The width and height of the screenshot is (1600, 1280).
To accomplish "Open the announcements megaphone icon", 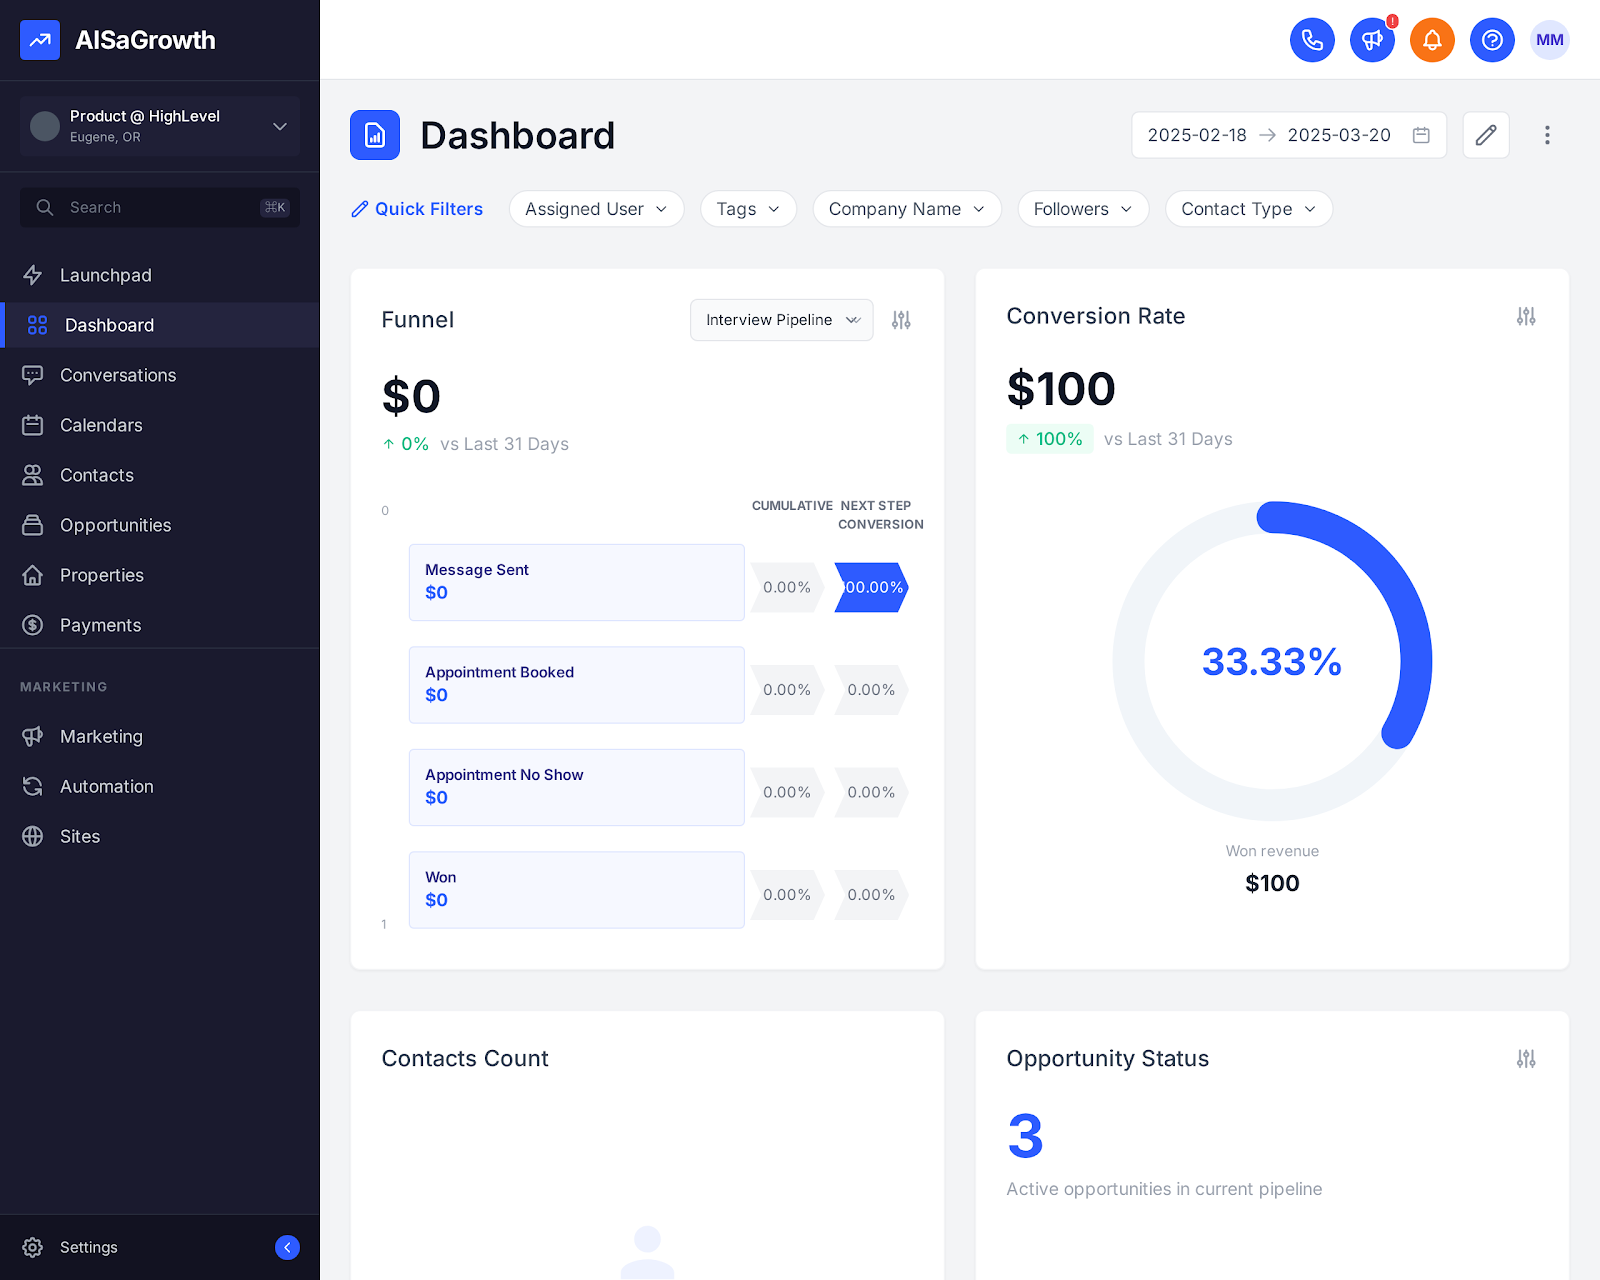I will [1372, 40].
